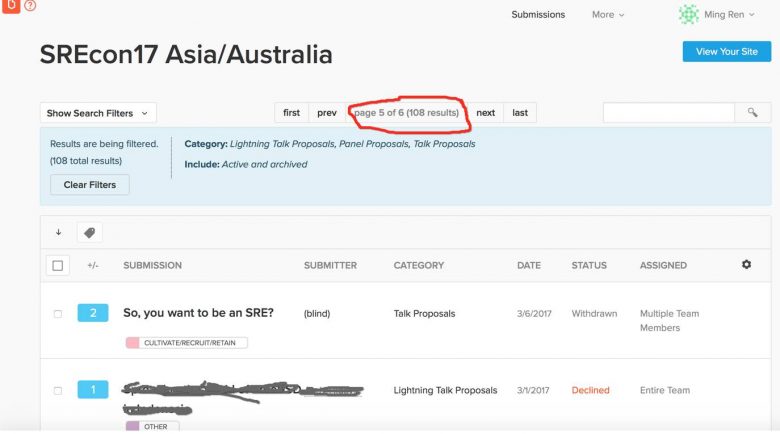Go to the prev results page
780x434 pixels.
(327, 112)
